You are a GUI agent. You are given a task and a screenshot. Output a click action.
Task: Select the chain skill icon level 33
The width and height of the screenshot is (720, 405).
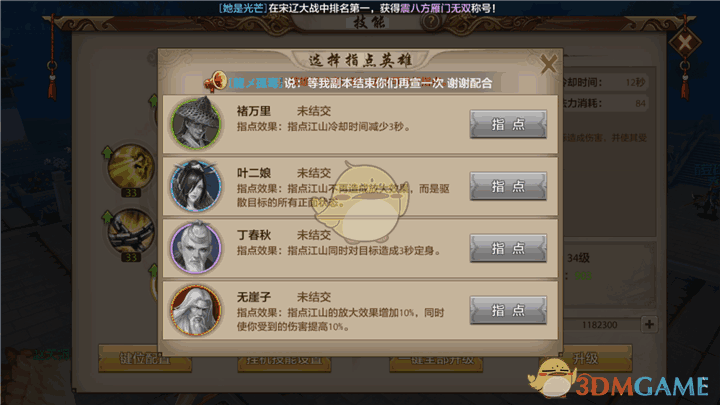pos(131,232)
